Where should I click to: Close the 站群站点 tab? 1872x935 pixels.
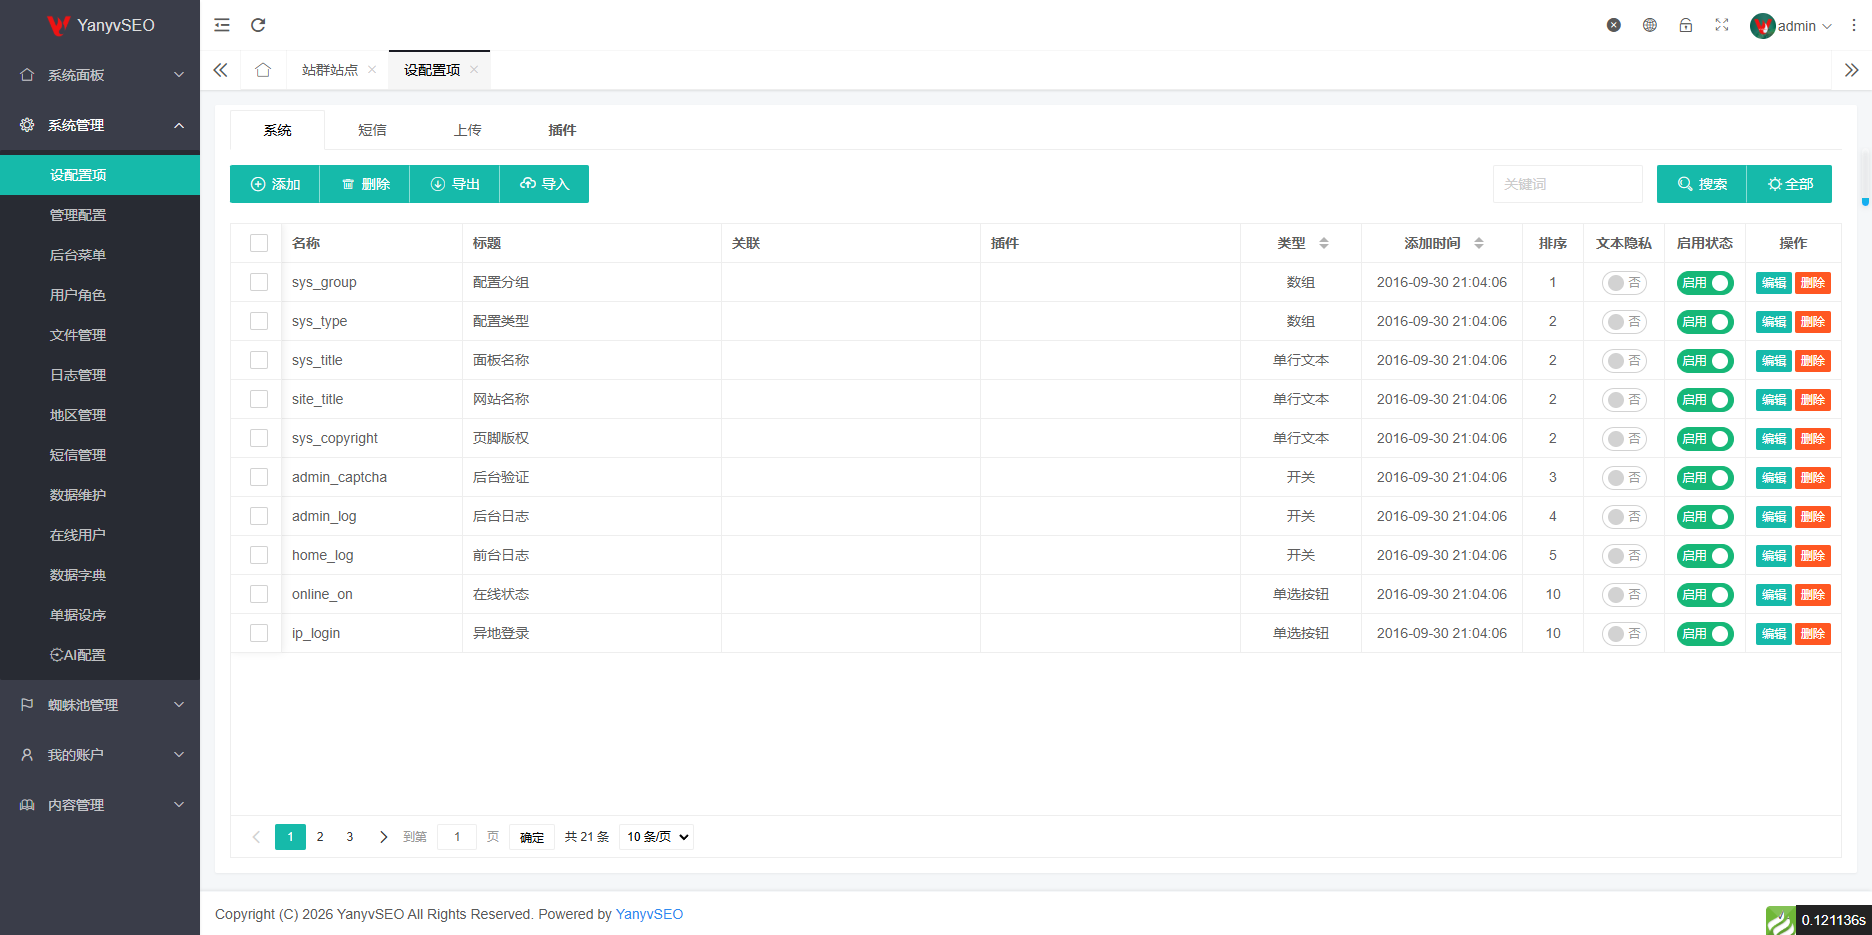[x=372, y=69]
